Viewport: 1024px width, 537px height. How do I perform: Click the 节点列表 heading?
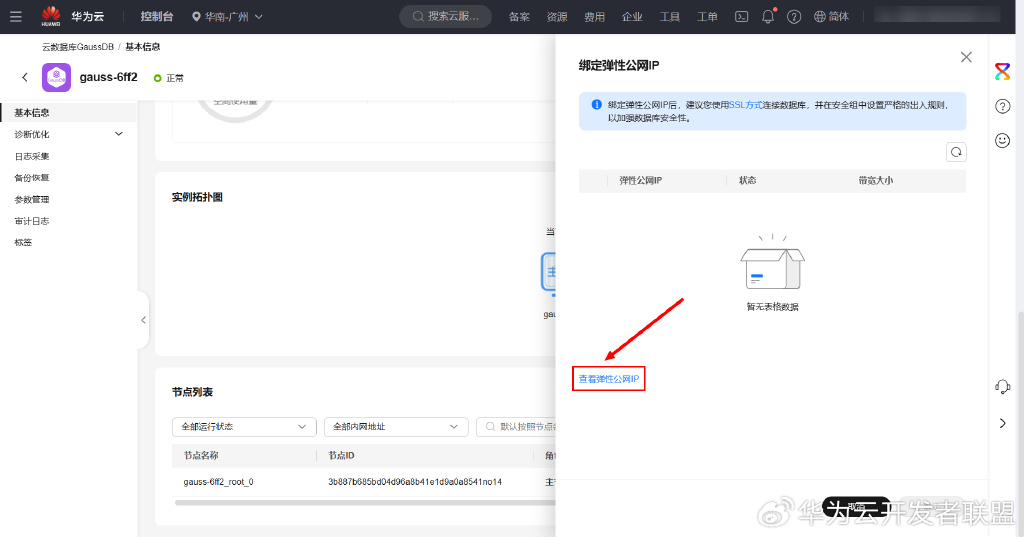coord(193,392)
